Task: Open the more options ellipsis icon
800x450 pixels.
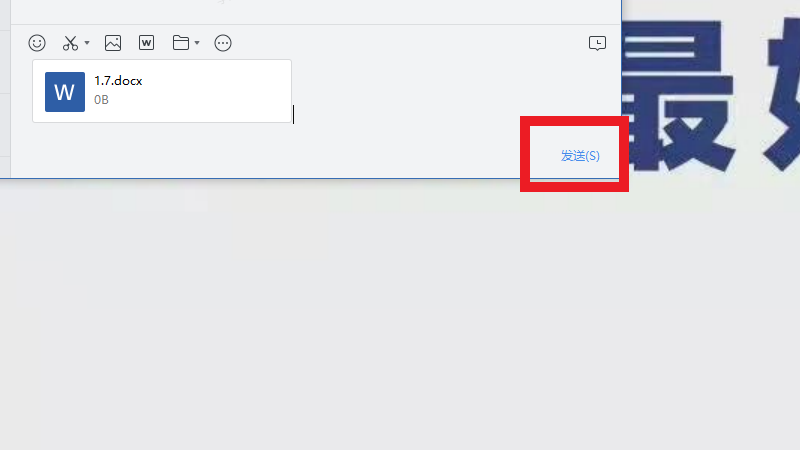Action: [223, 43]
